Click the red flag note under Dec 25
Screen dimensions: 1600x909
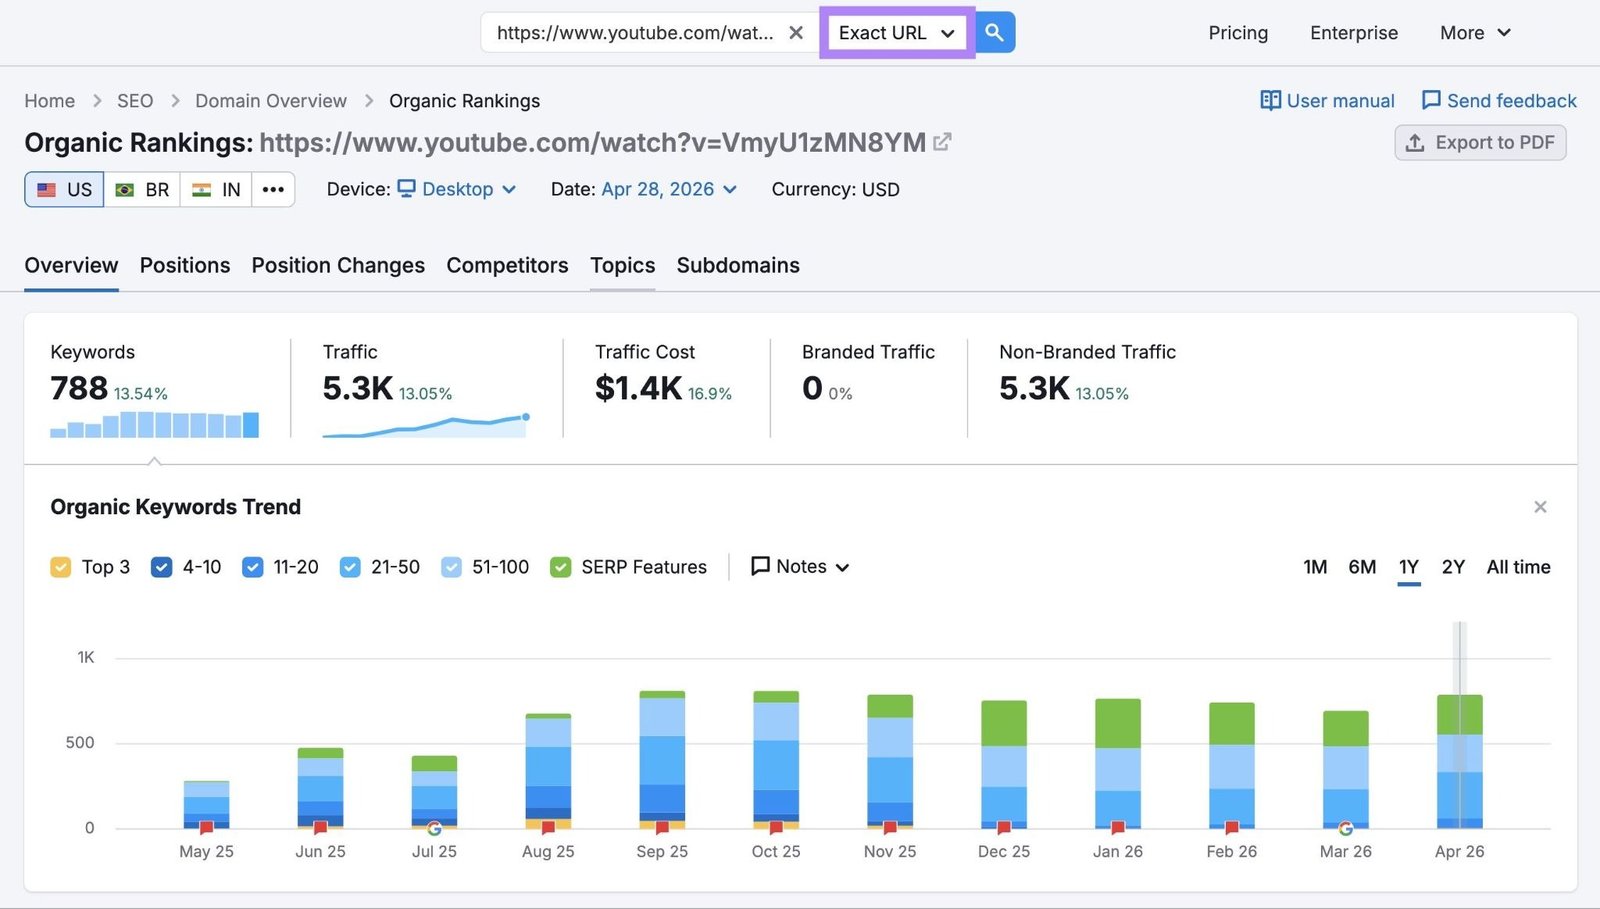[1004, 828]
